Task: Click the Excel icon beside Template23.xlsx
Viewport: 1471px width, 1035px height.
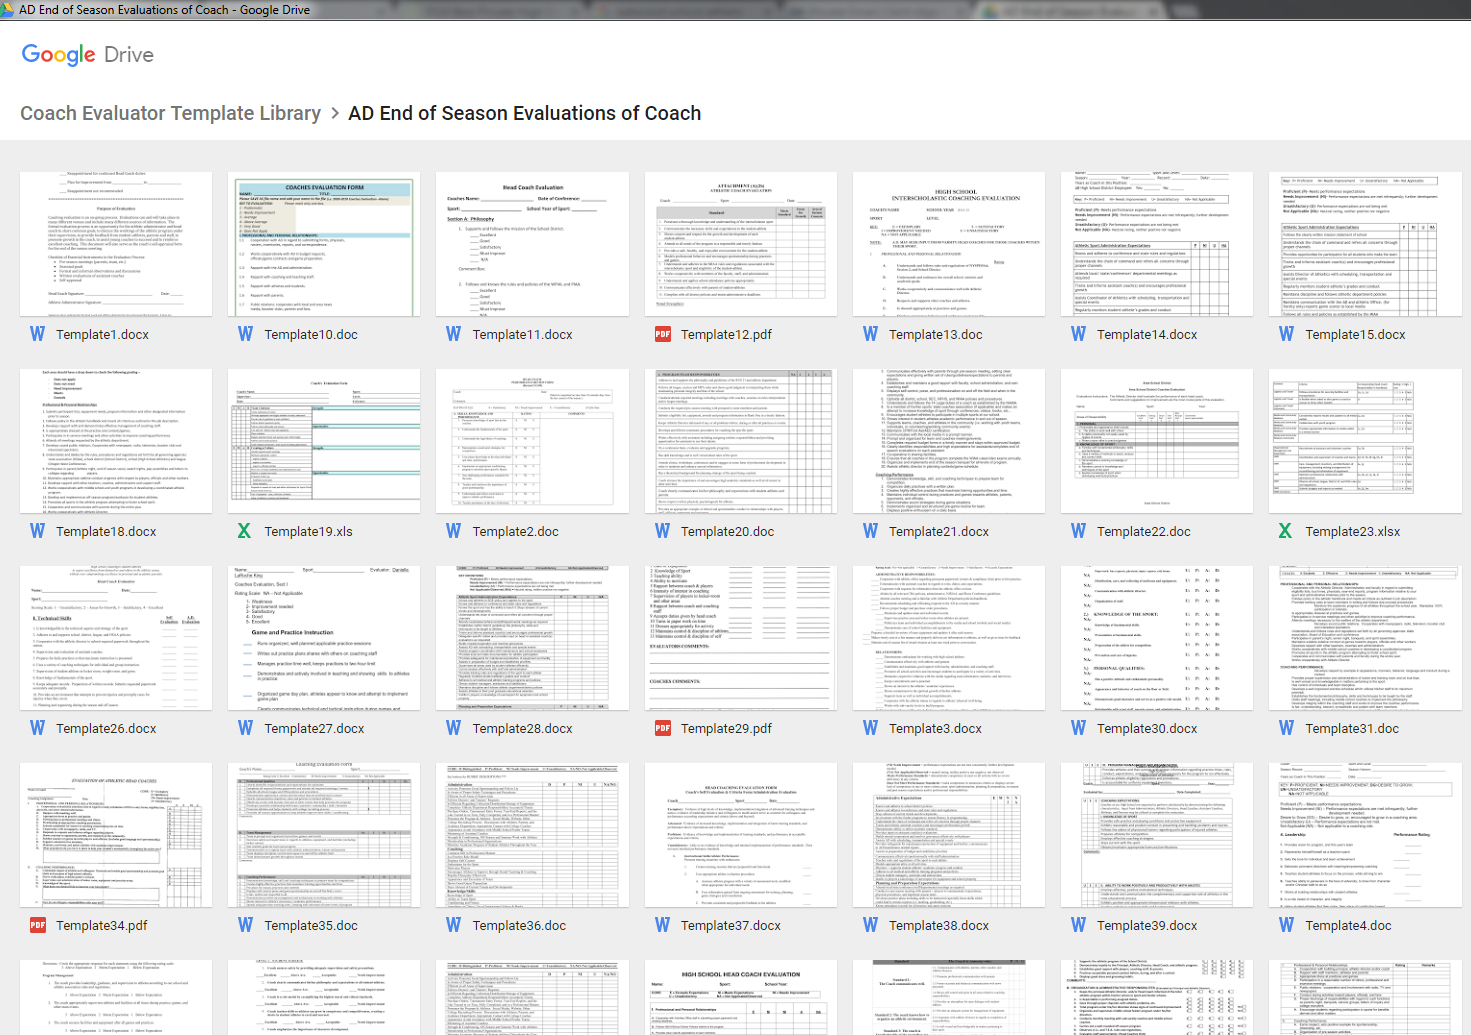Action: (1286, 531)
